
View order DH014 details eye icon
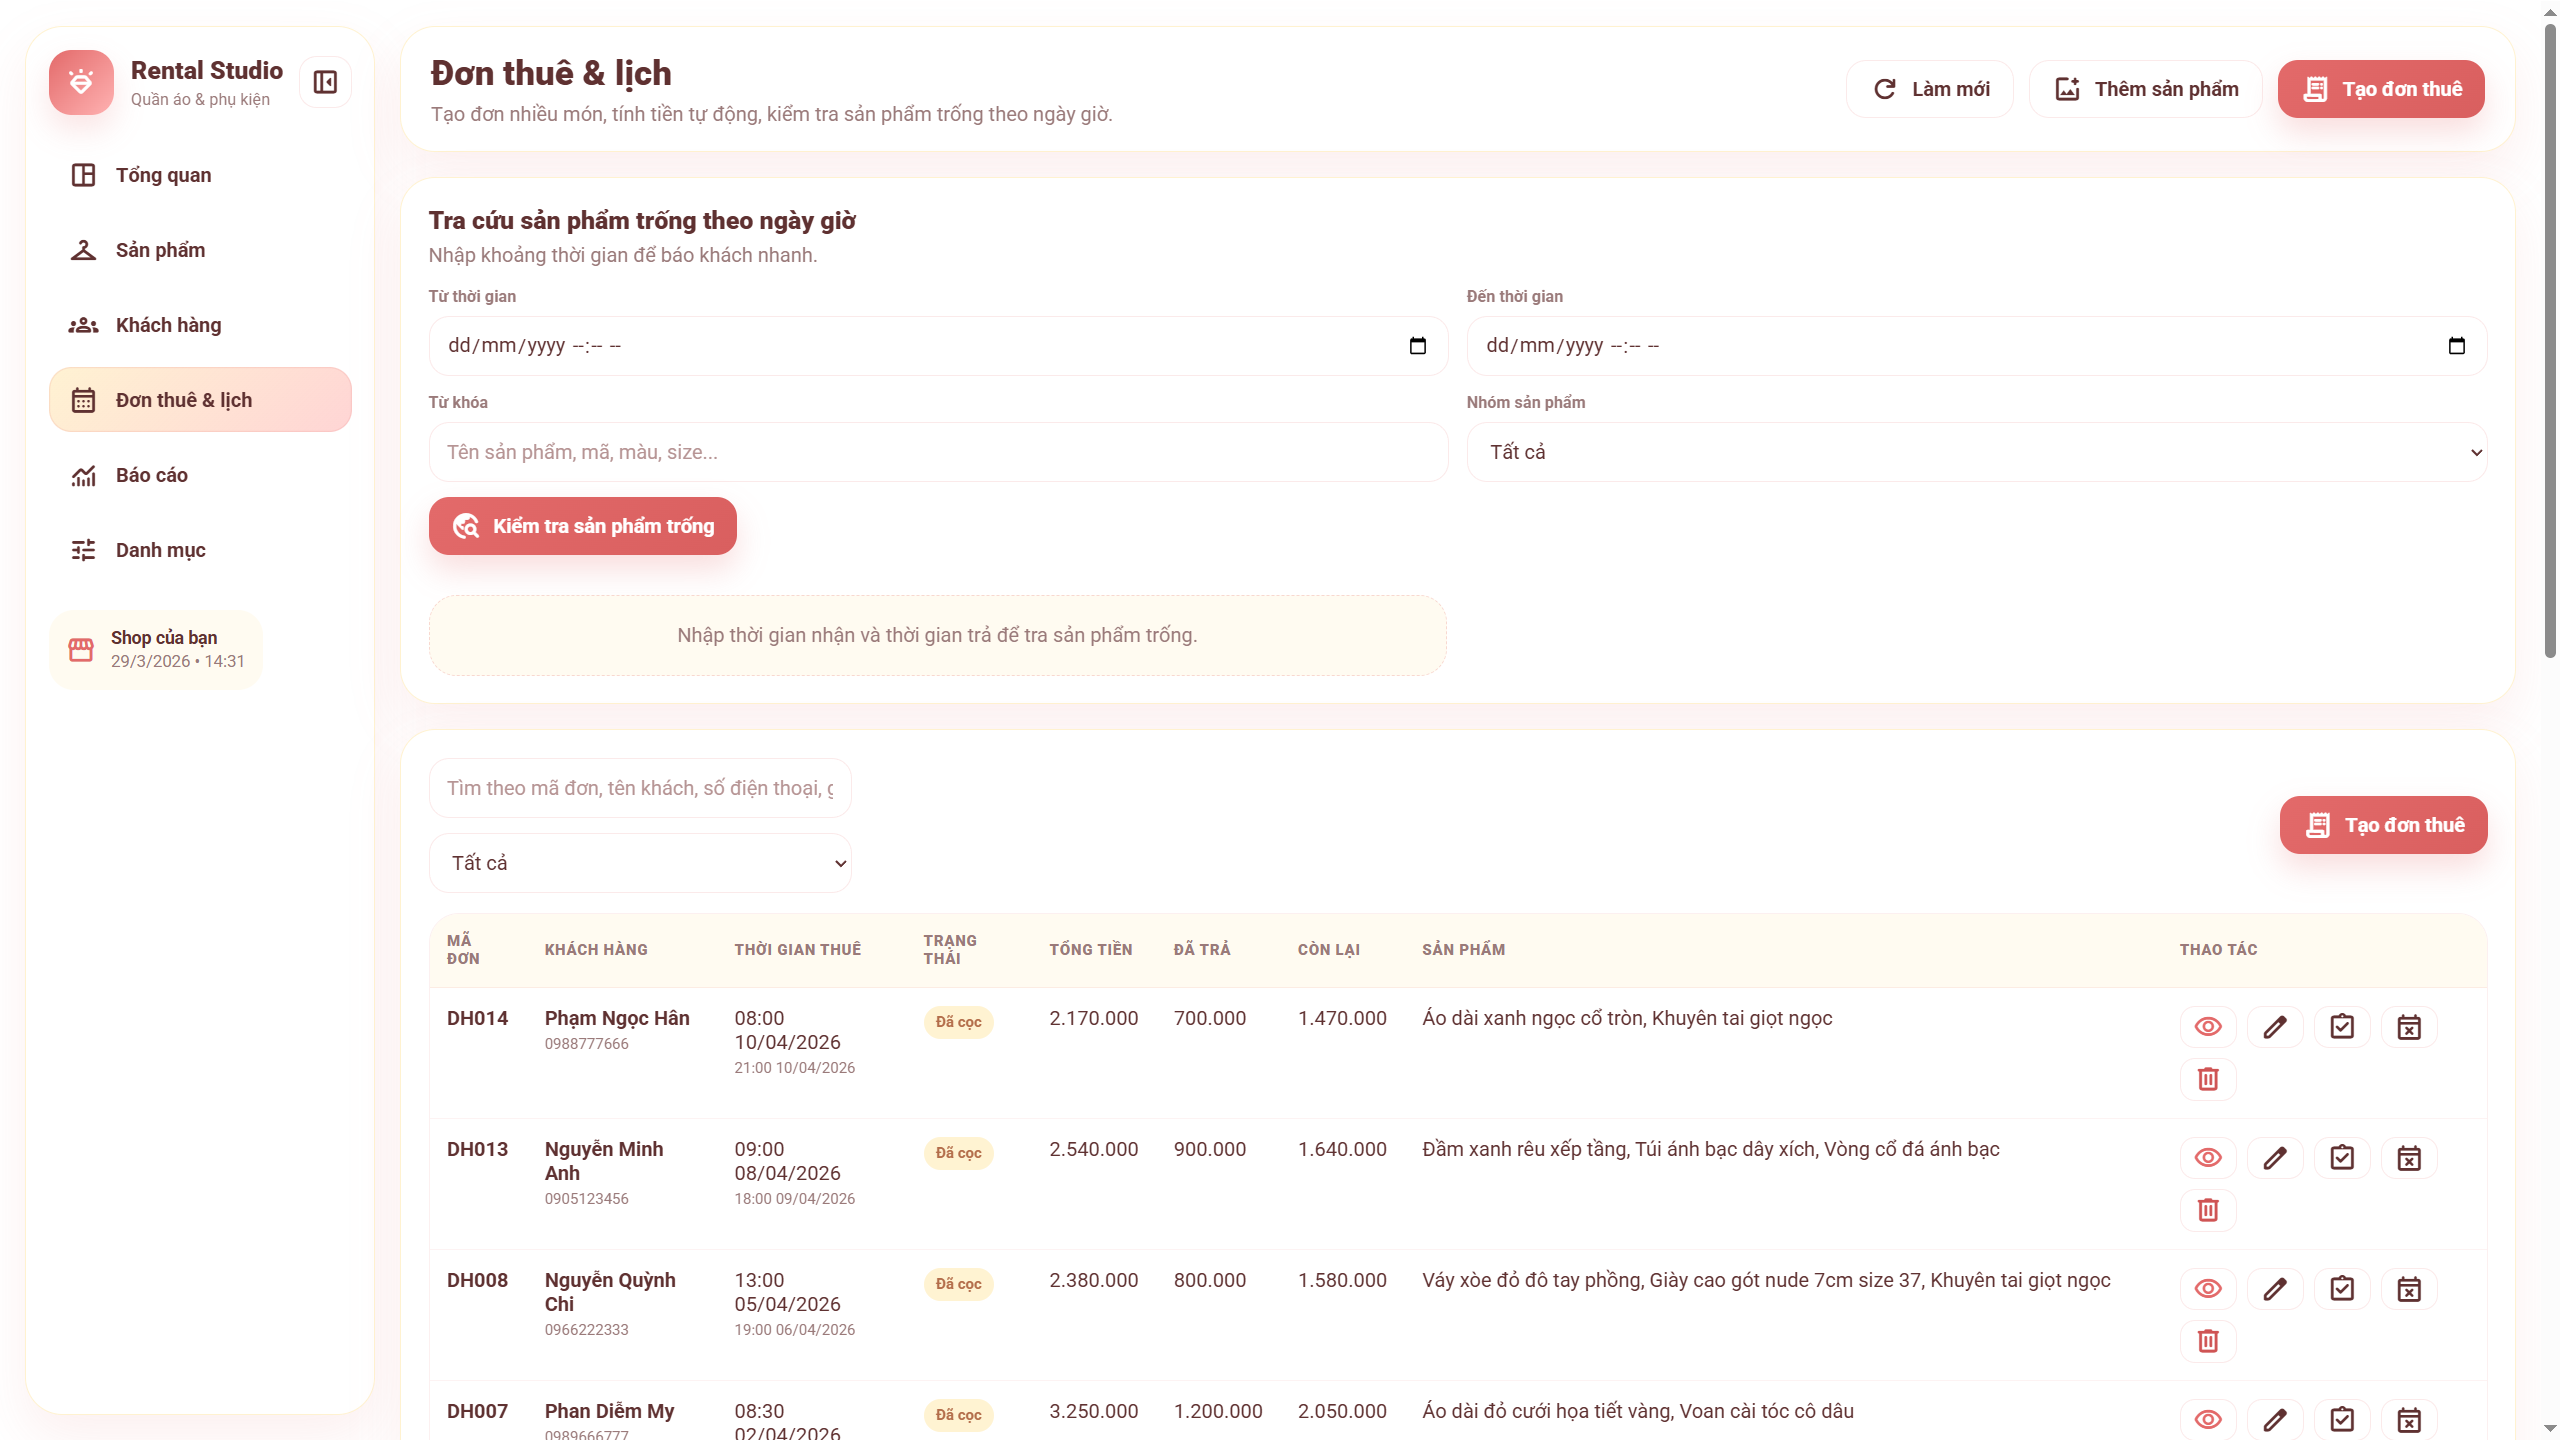point(2208,1027)
